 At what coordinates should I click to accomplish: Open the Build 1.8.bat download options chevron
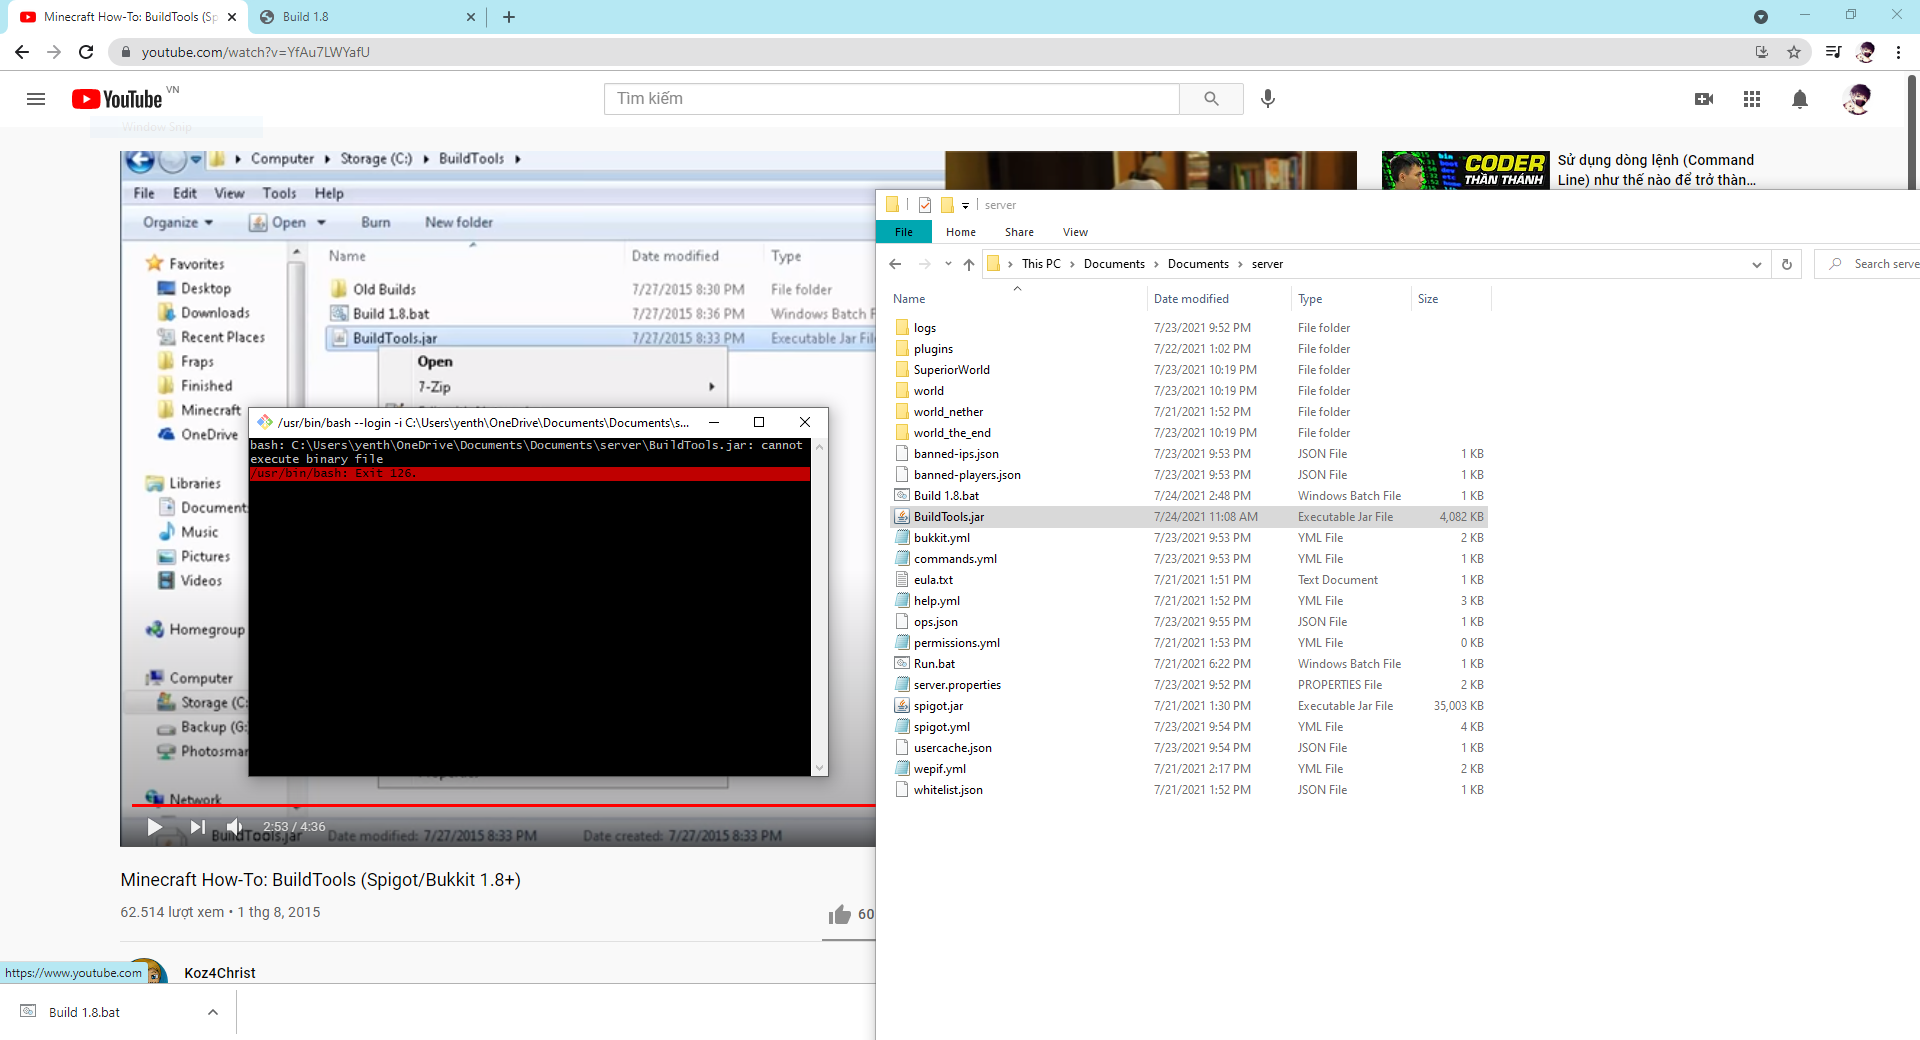click(x=212, y=1012)
